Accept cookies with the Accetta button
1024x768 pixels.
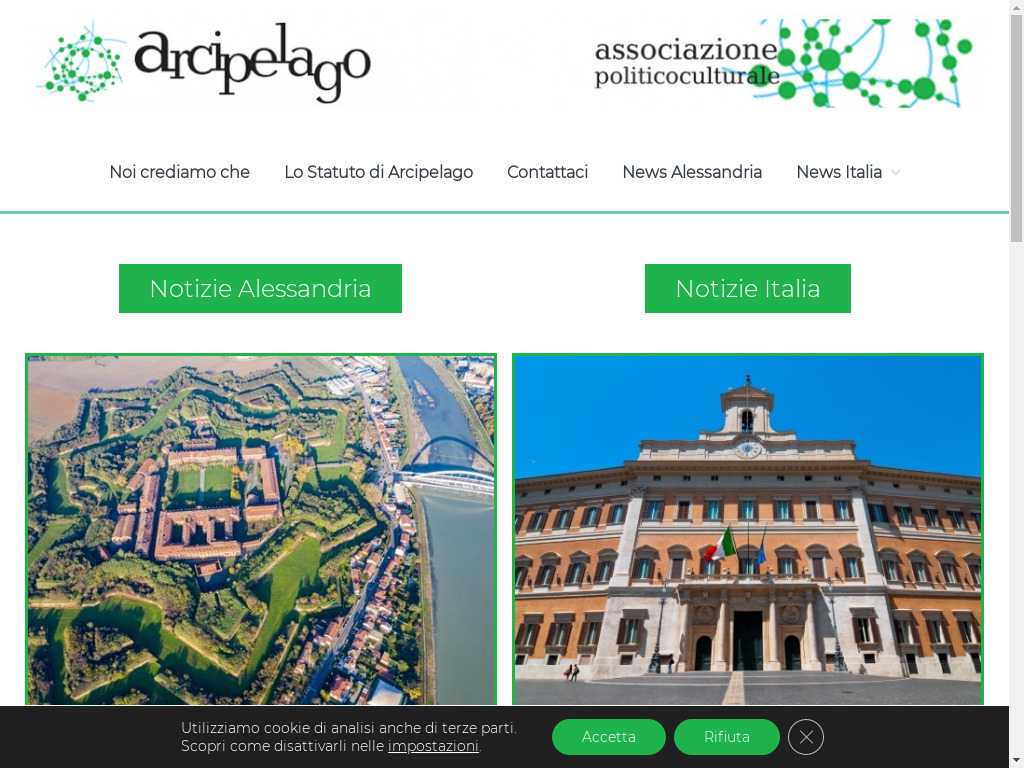coord(609,737)
